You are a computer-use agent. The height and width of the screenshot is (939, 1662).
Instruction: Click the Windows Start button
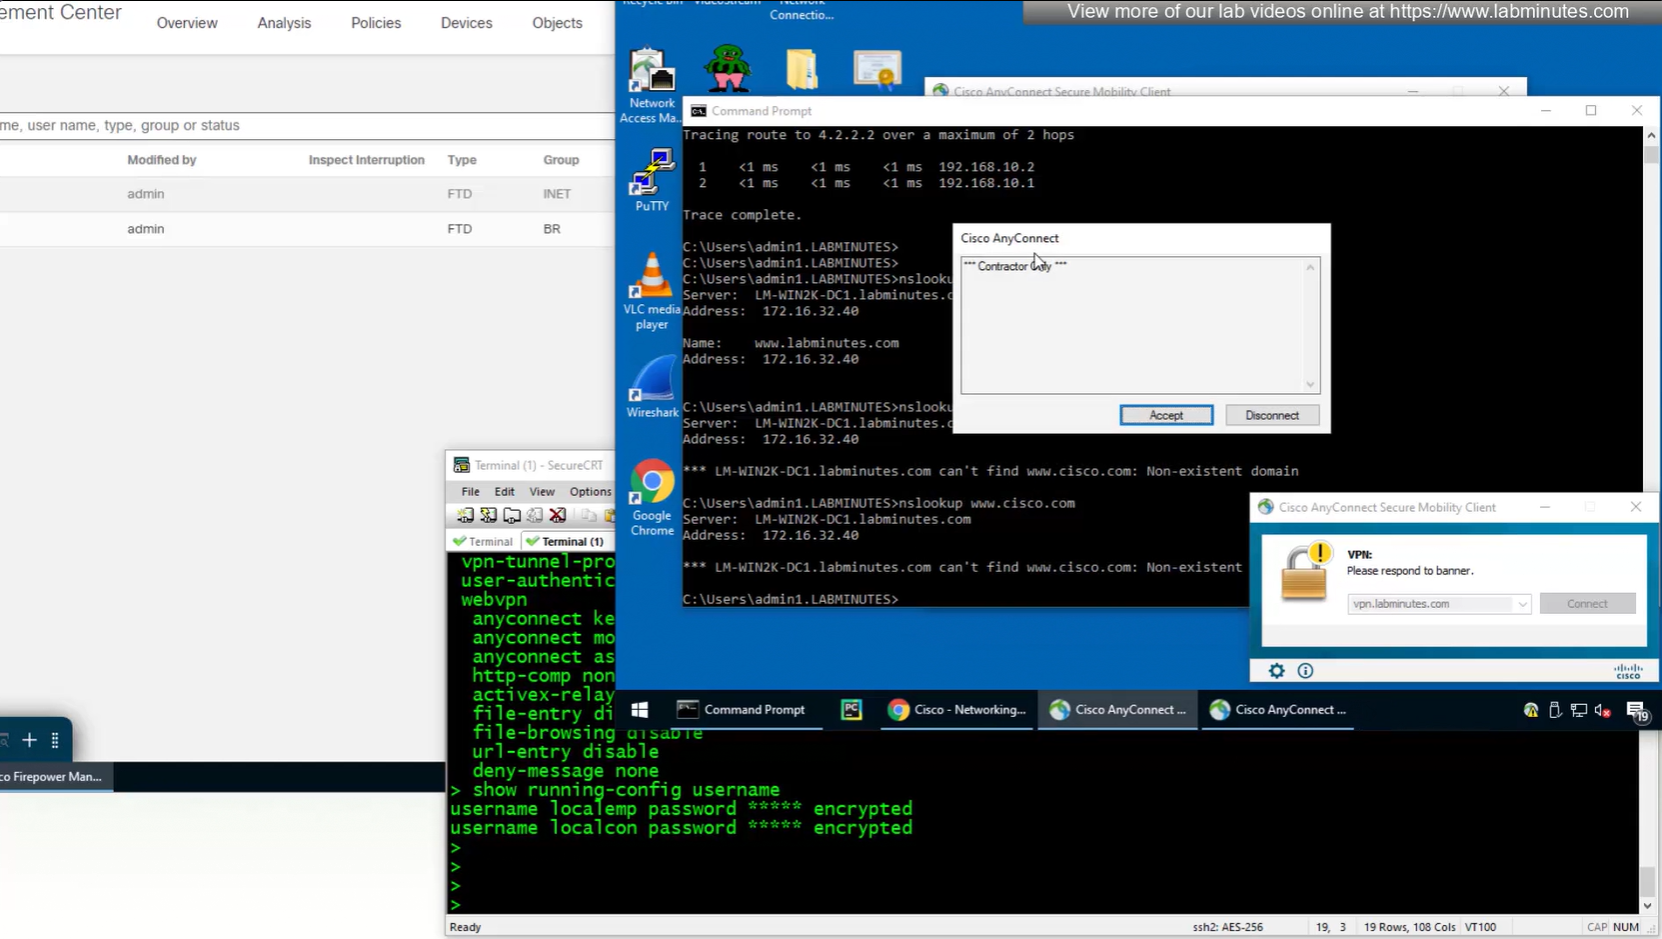pyautogui.click(x=640, y=710)
